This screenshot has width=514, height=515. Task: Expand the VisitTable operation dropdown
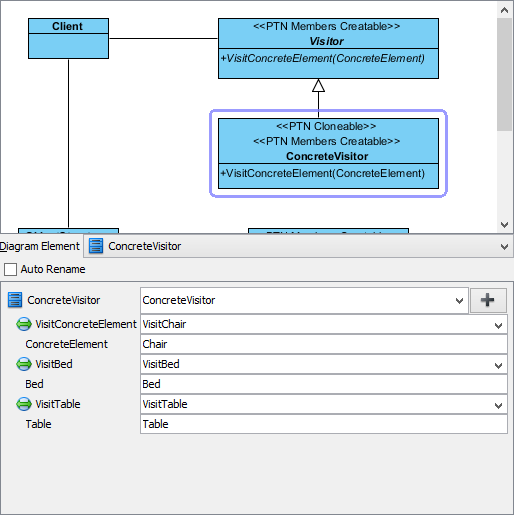498,405
